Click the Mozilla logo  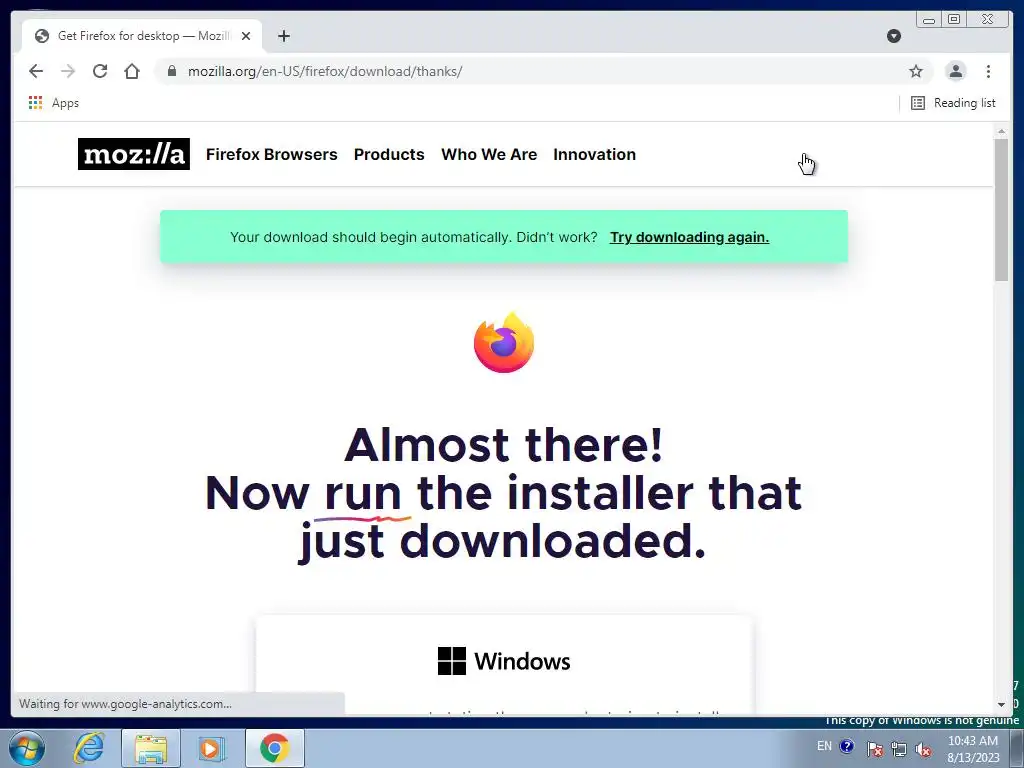pyautogui.click(x=134, y=154)
